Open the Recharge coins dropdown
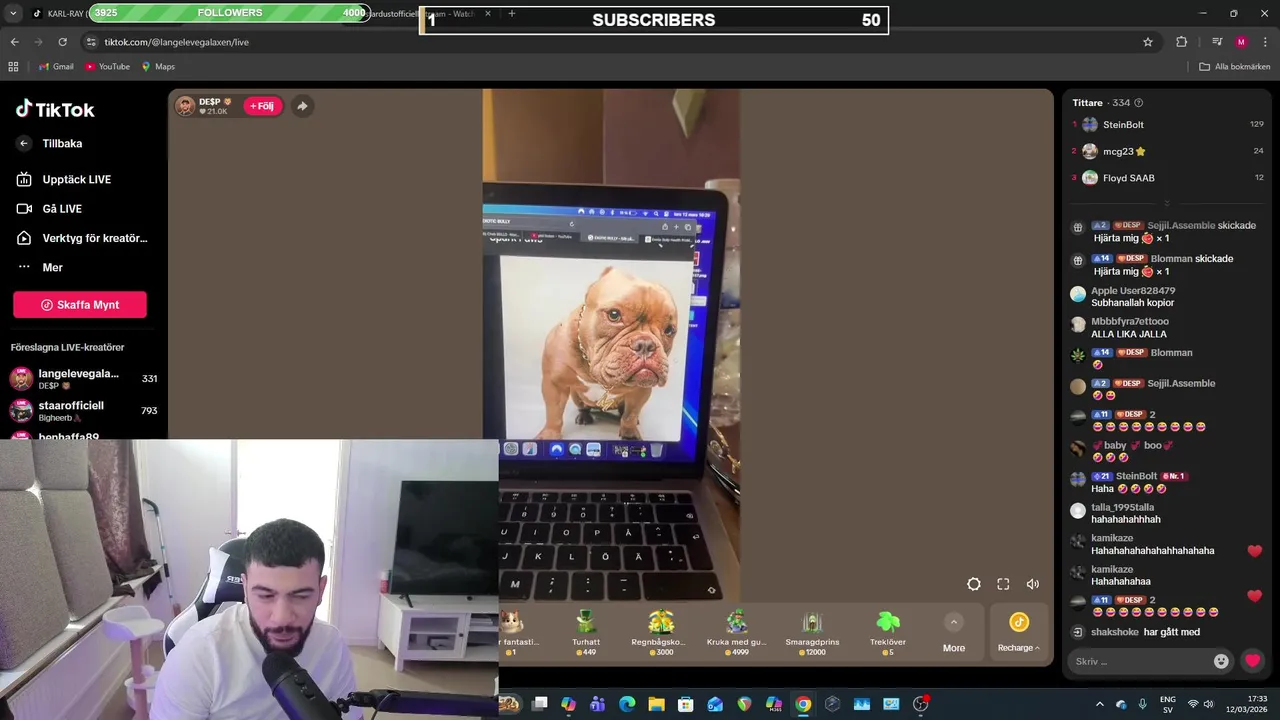 tap(1019, 634)
